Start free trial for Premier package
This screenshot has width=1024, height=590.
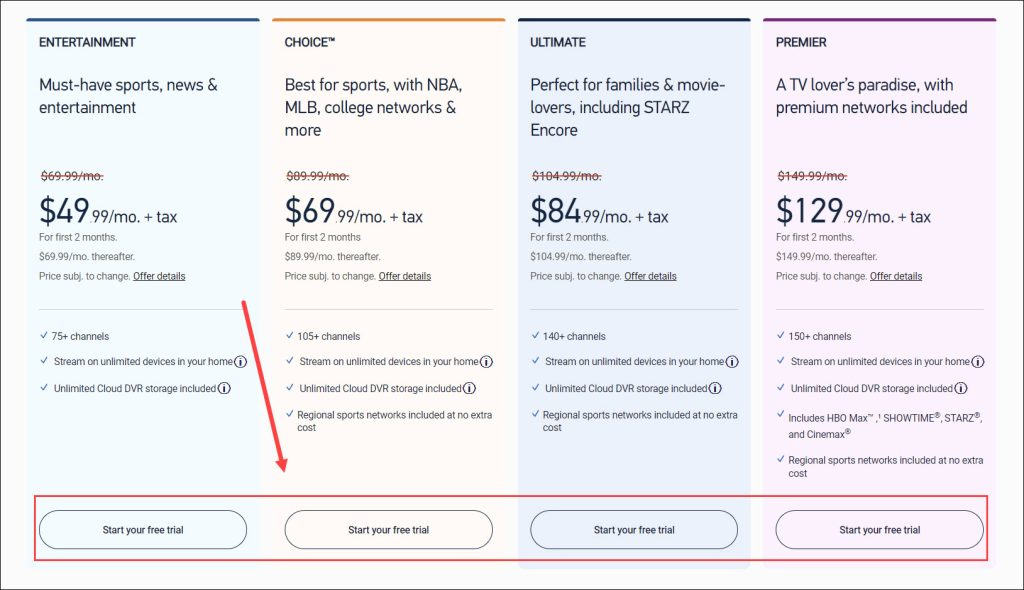(x=880, y=530)
